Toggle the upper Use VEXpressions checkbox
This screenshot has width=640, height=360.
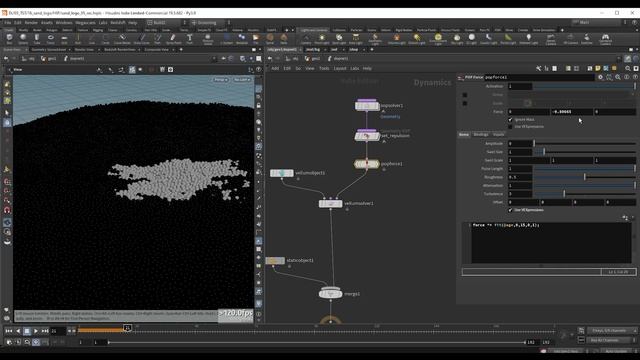510,127
